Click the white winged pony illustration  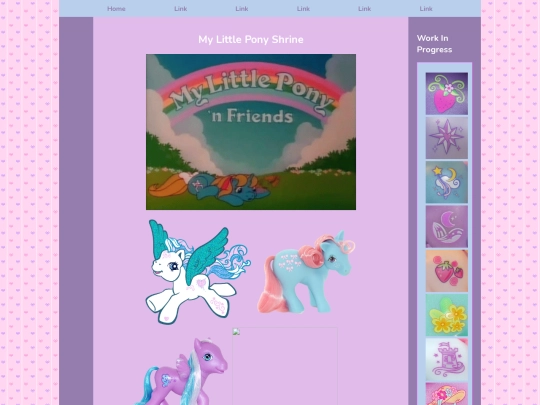(198, 272)
